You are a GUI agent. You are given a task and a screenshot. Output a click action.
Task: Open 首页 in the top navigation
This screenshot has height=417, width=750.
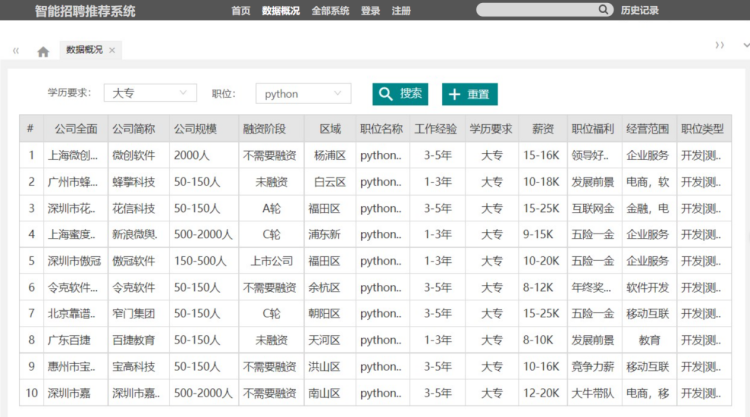241,11
